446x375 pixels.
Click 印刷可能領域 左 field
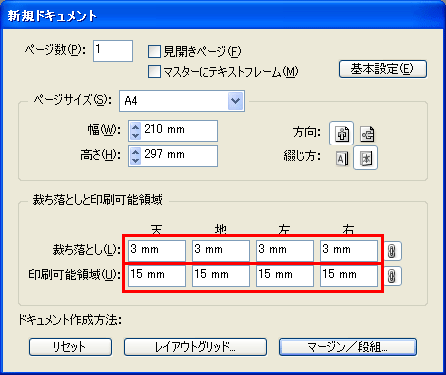click(285, 276)
